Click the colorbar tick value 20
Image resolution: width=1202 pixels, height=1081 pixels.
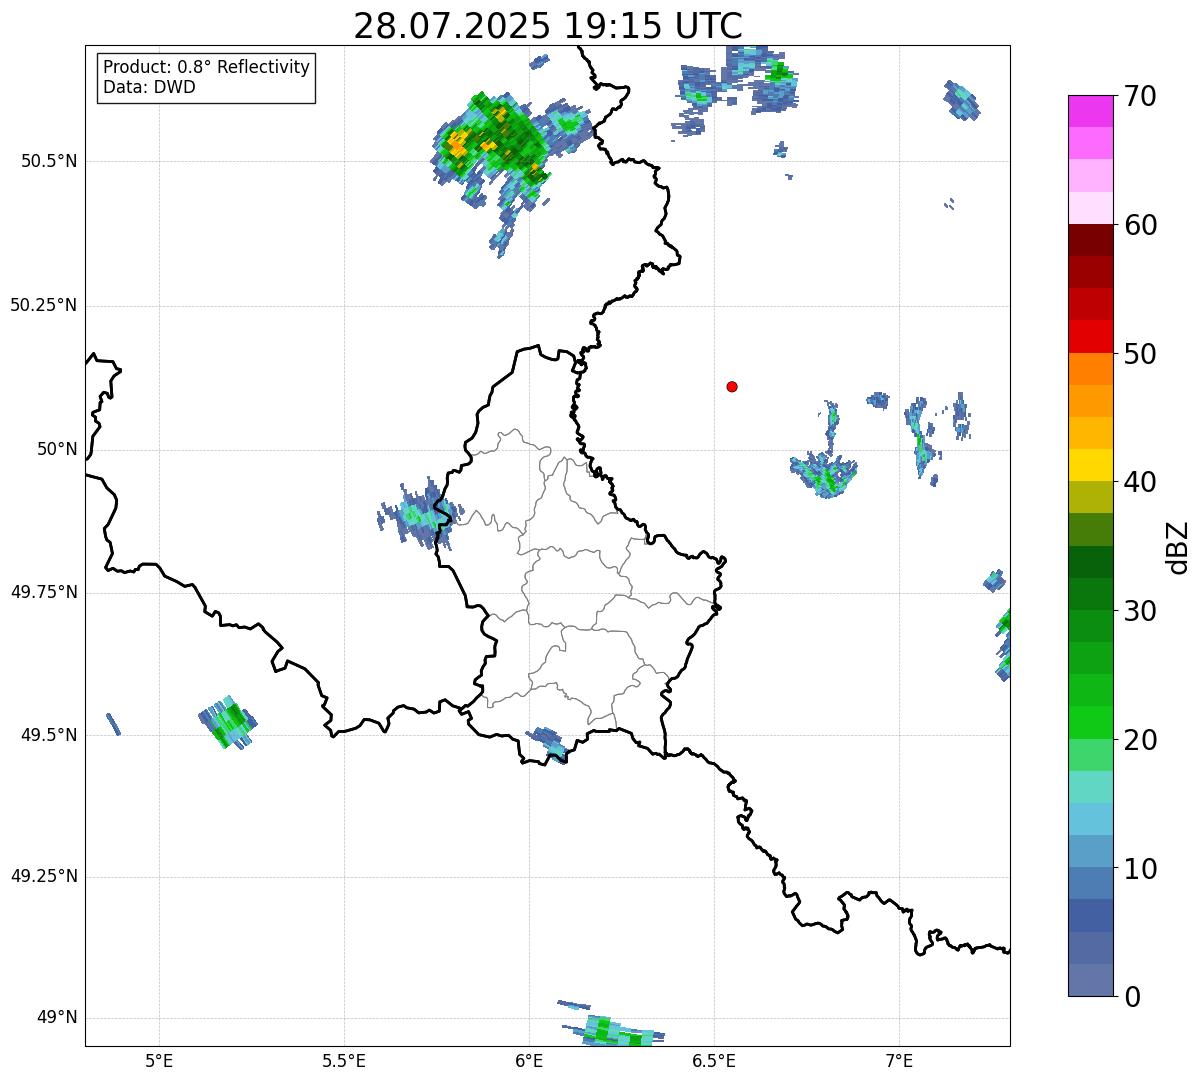(1139, 740)
